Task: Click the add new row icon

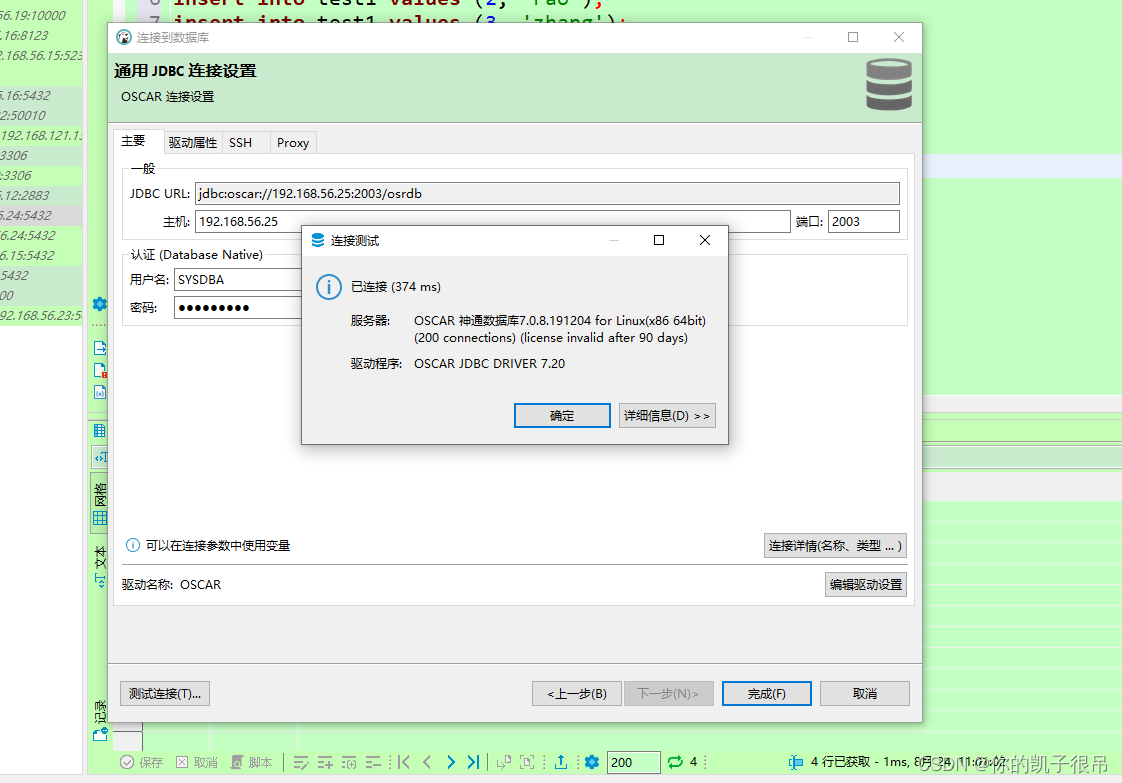Action: tap(325, 762)
